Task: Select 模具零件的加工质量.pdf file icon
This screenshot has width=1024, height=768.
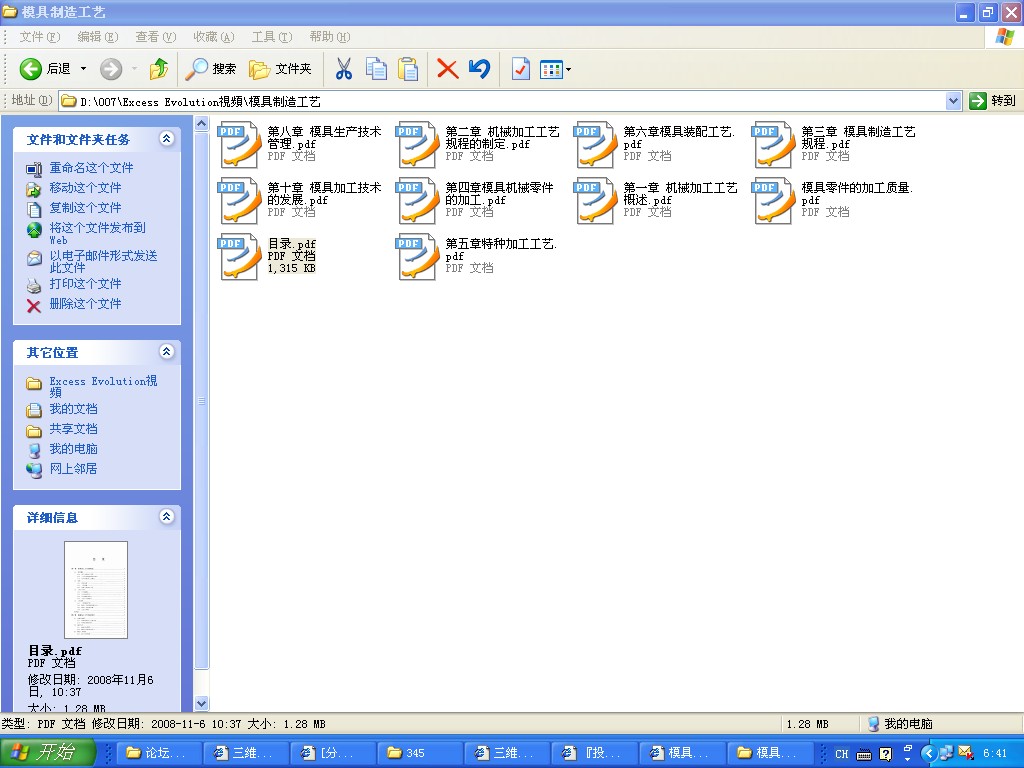Action: pyautogui.click(x=773, y=200)
